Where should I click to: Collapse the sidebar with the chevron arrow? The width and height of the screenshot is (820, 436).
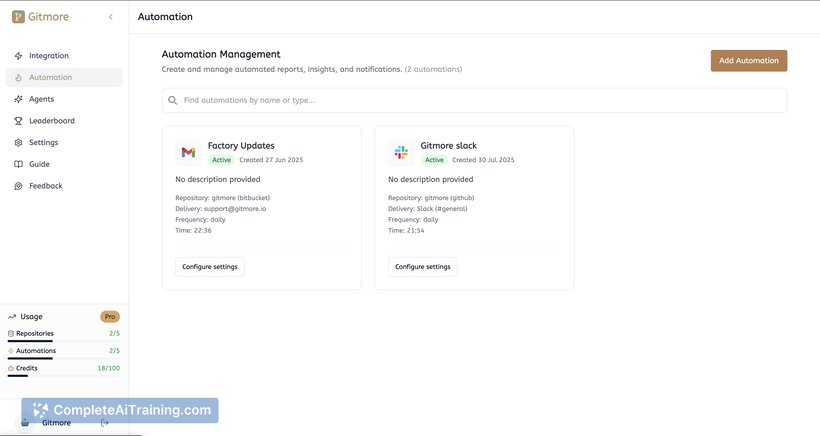click(111, 17)
